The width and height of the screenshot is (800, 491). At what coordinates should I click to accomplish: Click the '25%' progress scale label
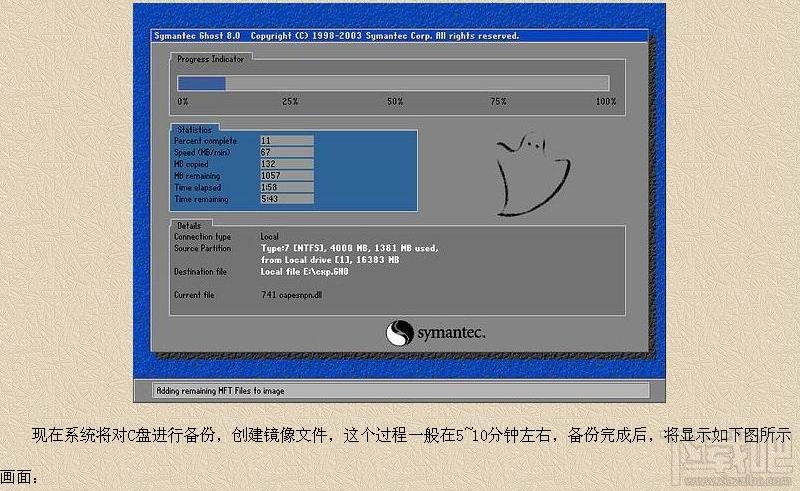(x=290, y=102)
